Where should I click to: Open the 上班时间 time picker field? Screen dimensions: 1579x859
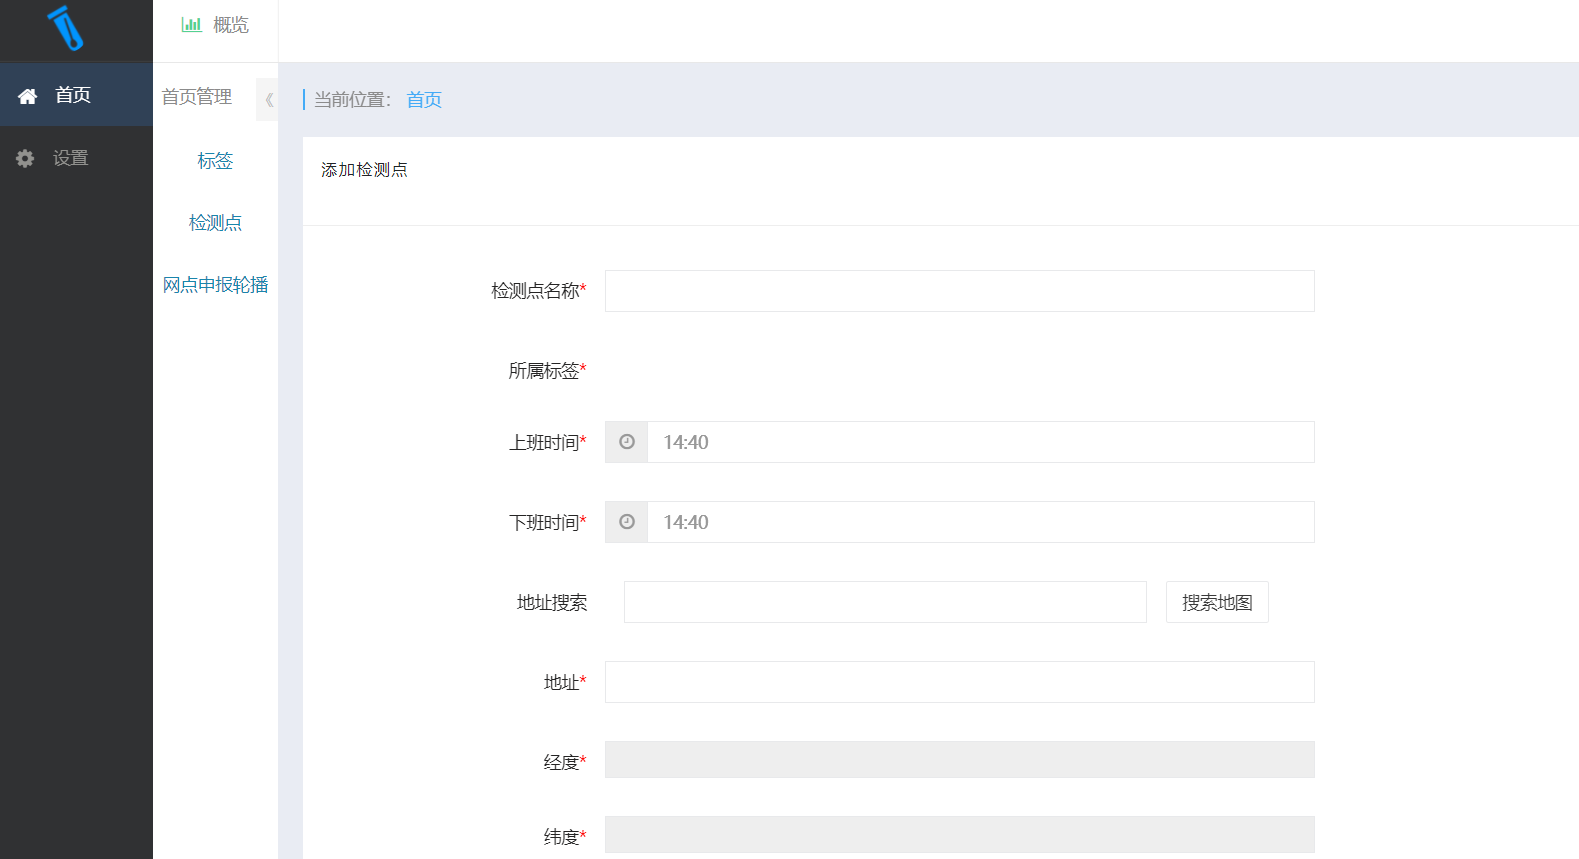pyautogui.click(x=980, y=442)
